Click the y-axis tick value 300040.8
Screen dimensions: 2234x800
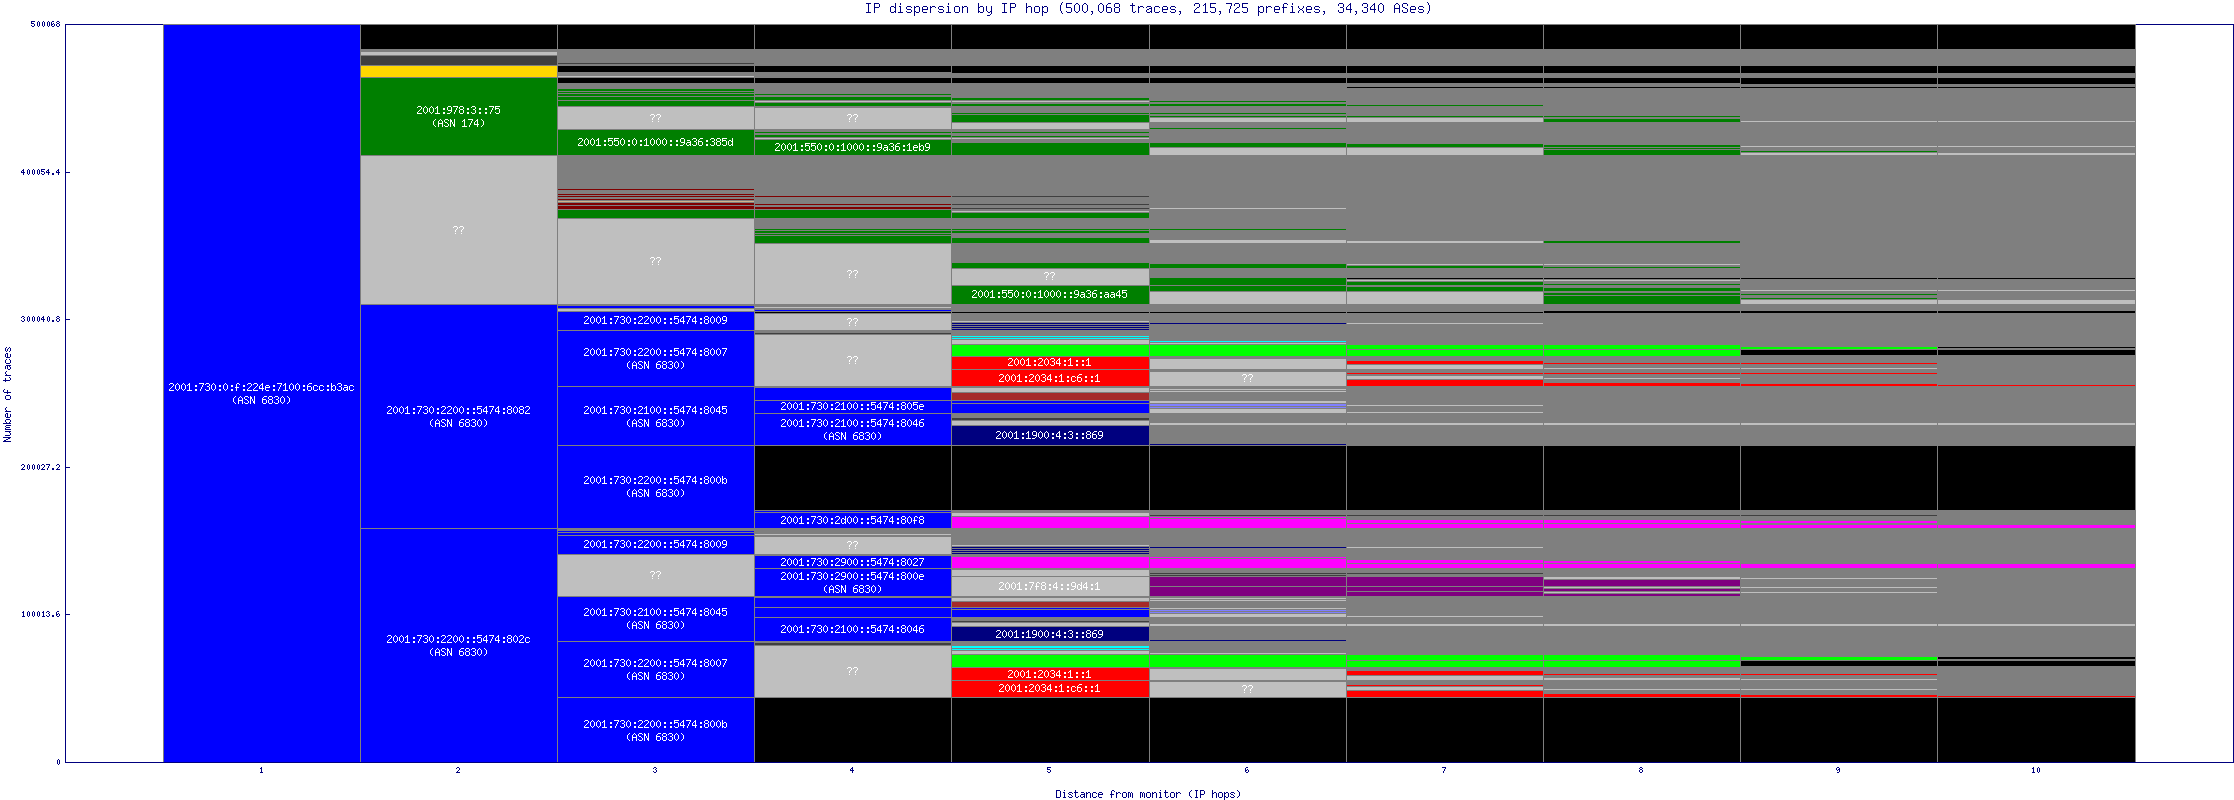click(x=40, y=319)
